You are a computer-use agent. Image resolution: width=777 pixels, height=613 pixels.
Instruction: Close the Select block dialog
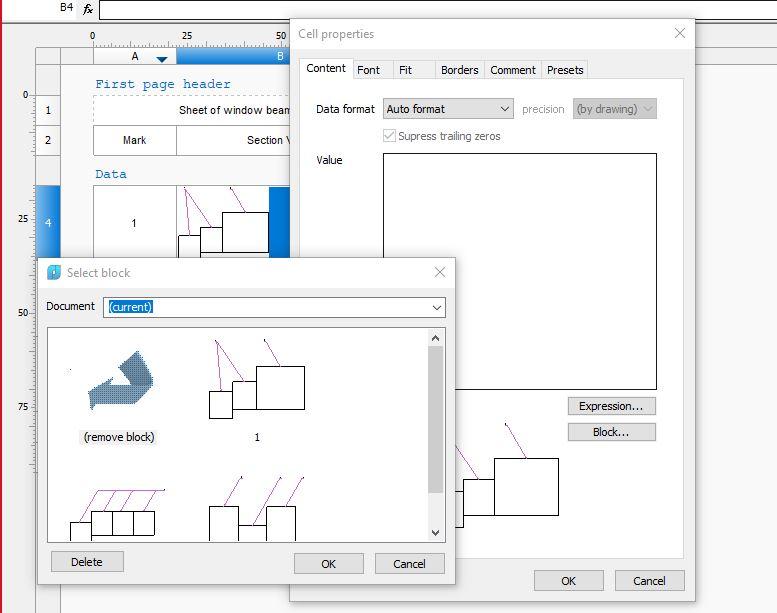(x=440, y=272)
